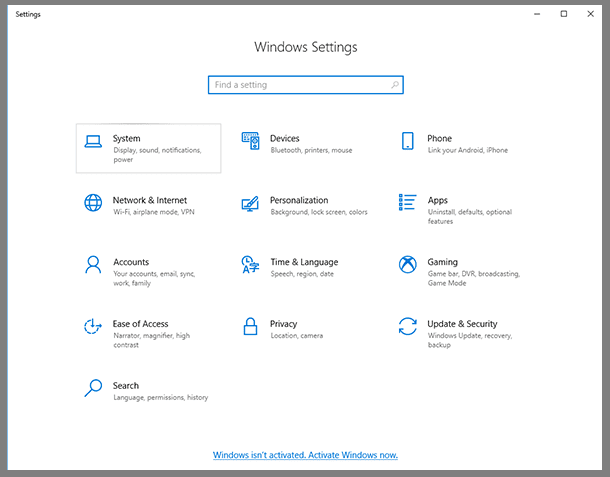
Task: Click the Gaming Xbox icon
Action: pyautogui.click(x=407, y=265)
